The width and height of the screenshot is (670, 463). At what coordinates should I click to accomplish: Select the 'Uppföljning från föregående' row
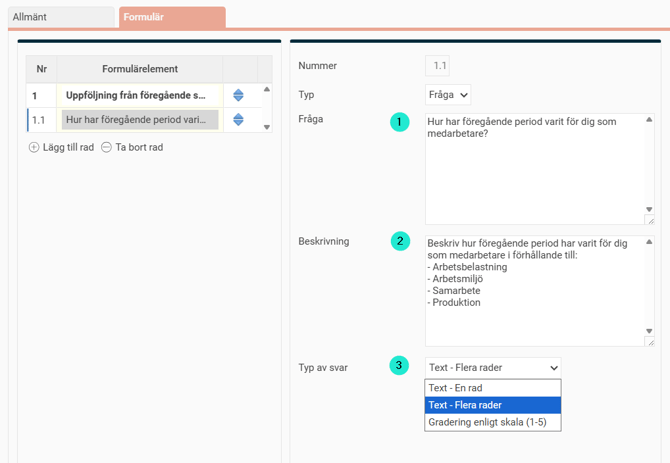pyautogui.click(x=136, y=96)
